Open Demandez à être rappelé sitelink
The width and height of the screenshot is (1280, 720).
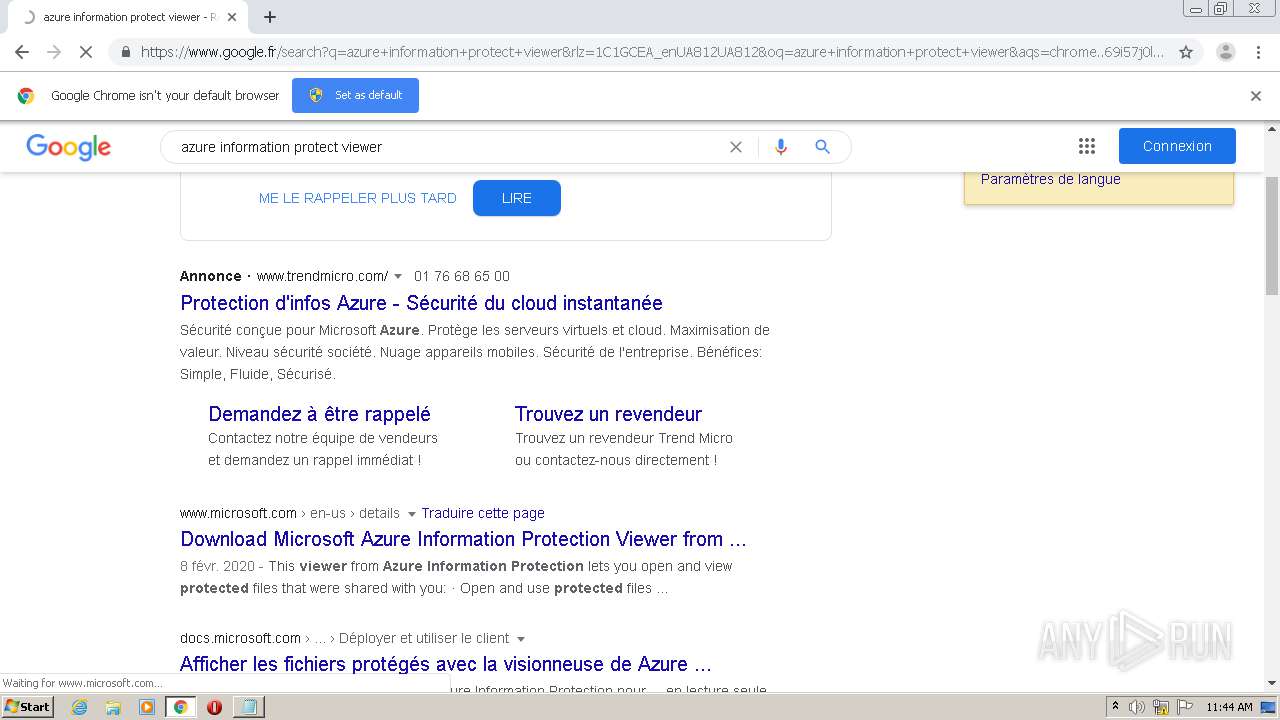[319, 414]
